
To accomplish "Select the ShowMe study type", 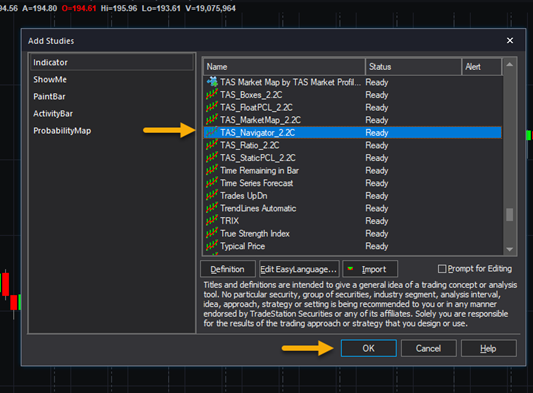I will click(x=50, y=80).
